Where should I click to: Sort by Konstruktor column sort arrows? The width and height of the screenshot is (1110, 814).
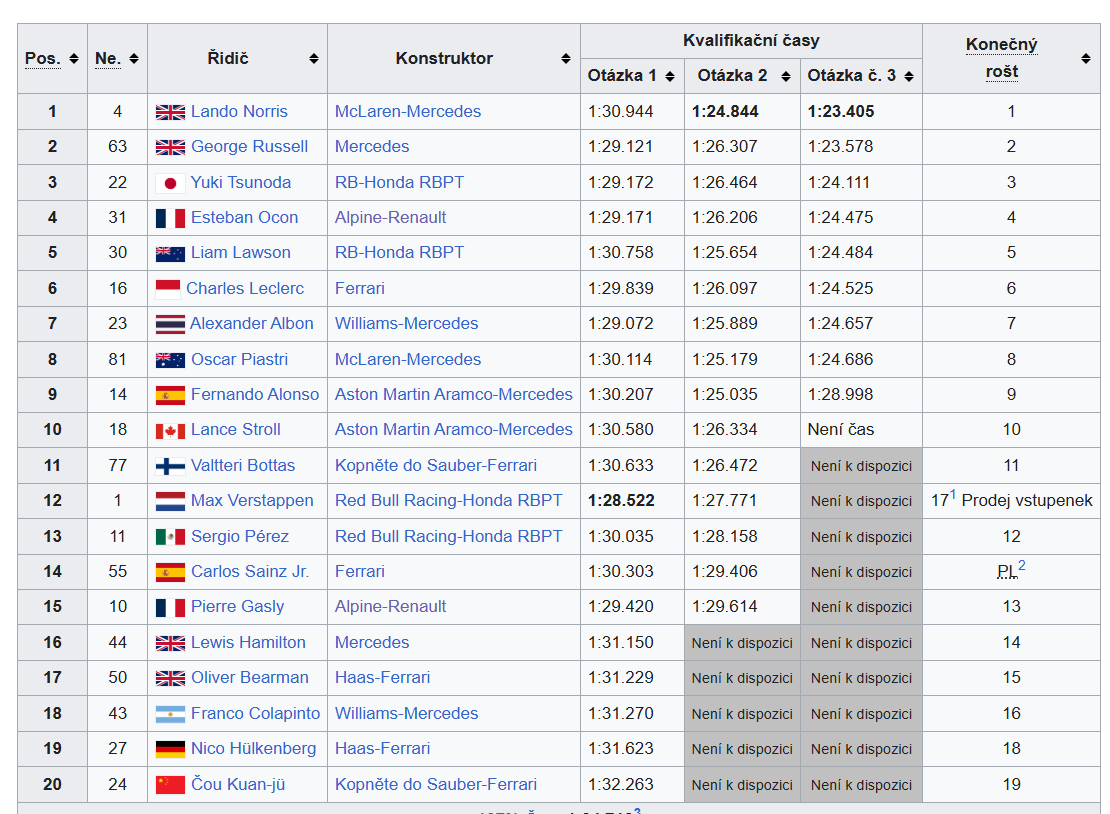click(x=566, y=59)
